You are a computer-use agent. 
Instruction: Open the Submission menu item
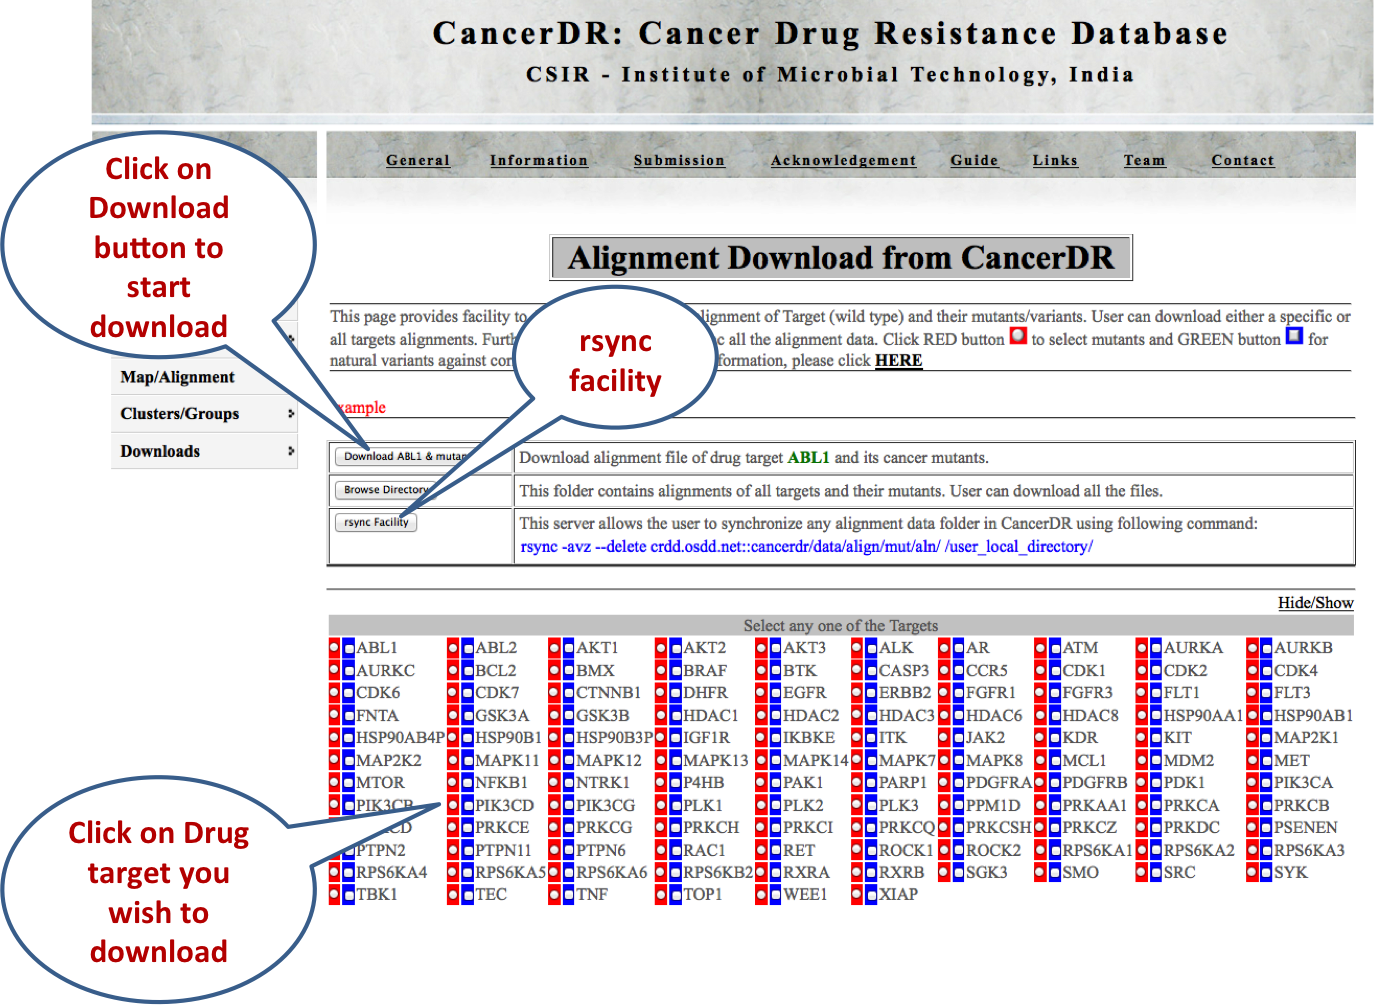point(678,161)
